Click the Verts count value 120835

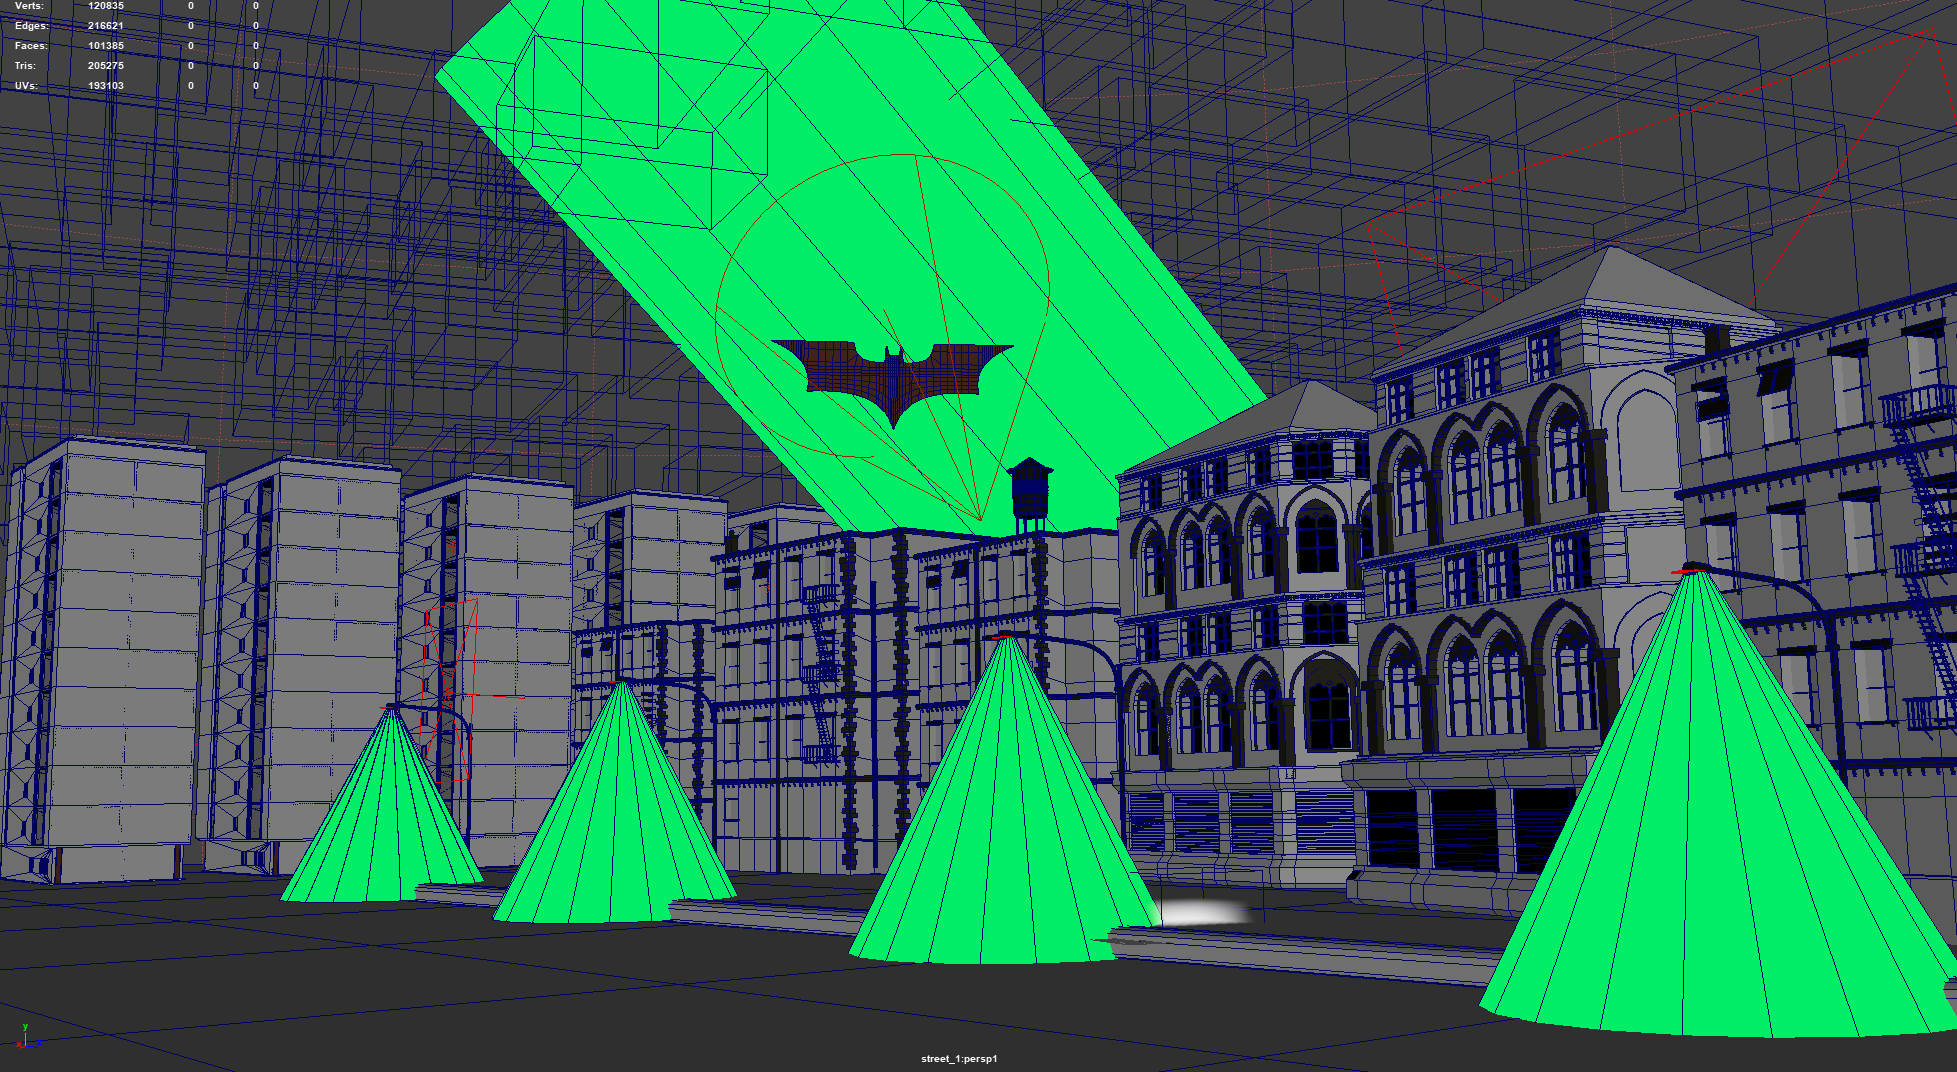click(x=106, y=6)
